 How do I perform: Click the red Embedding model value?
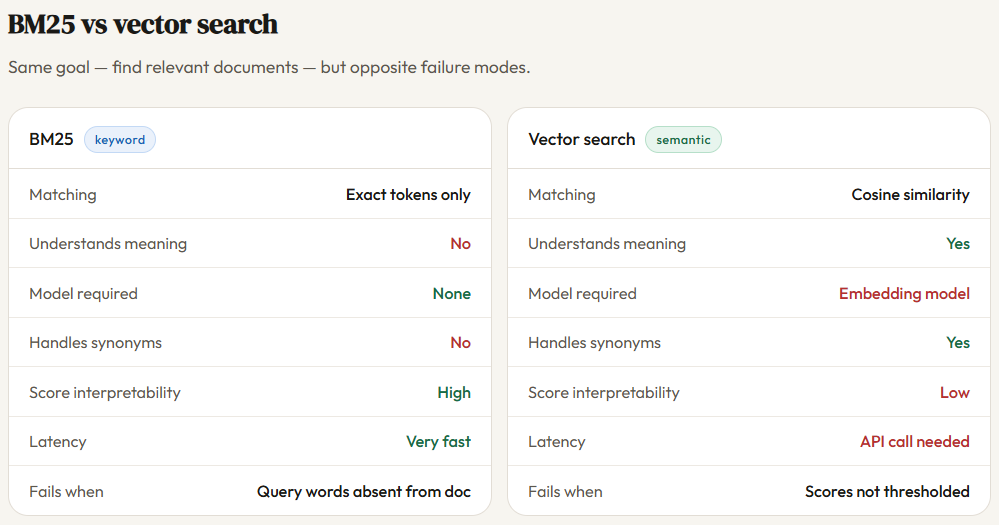(904, 294)
